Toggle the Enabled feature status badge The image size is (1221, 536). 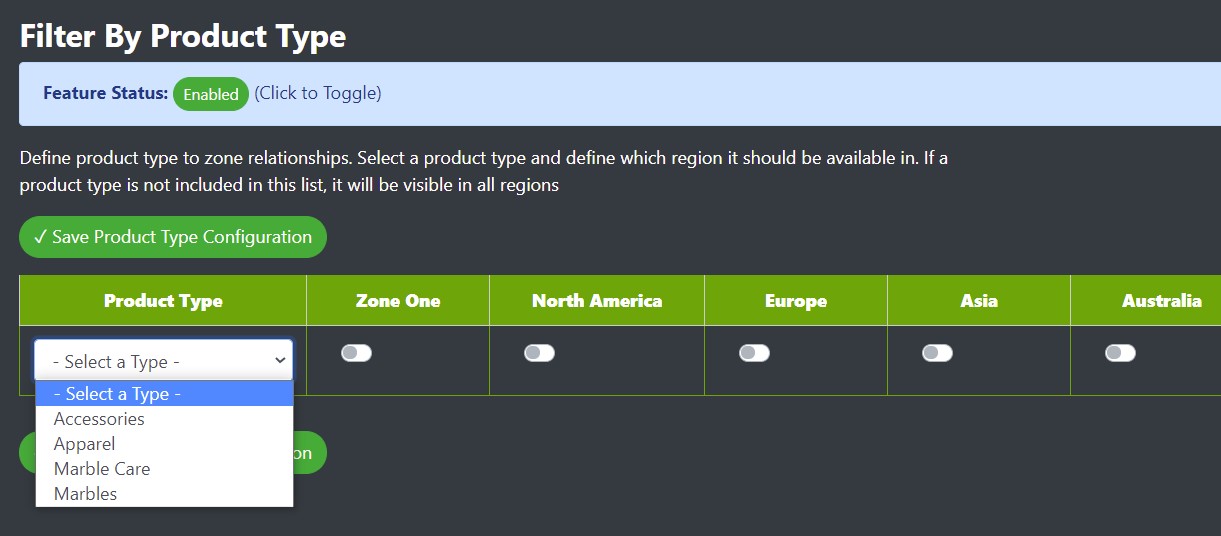click(211, 94)
